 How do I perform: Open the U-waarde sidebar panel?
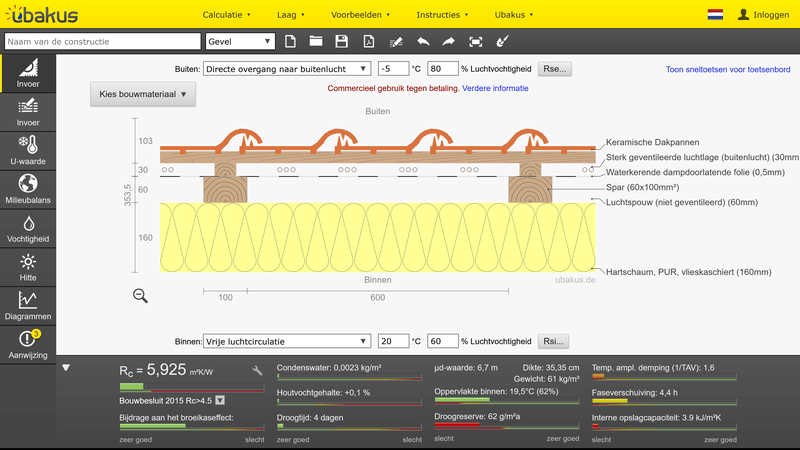click(28, 151)
